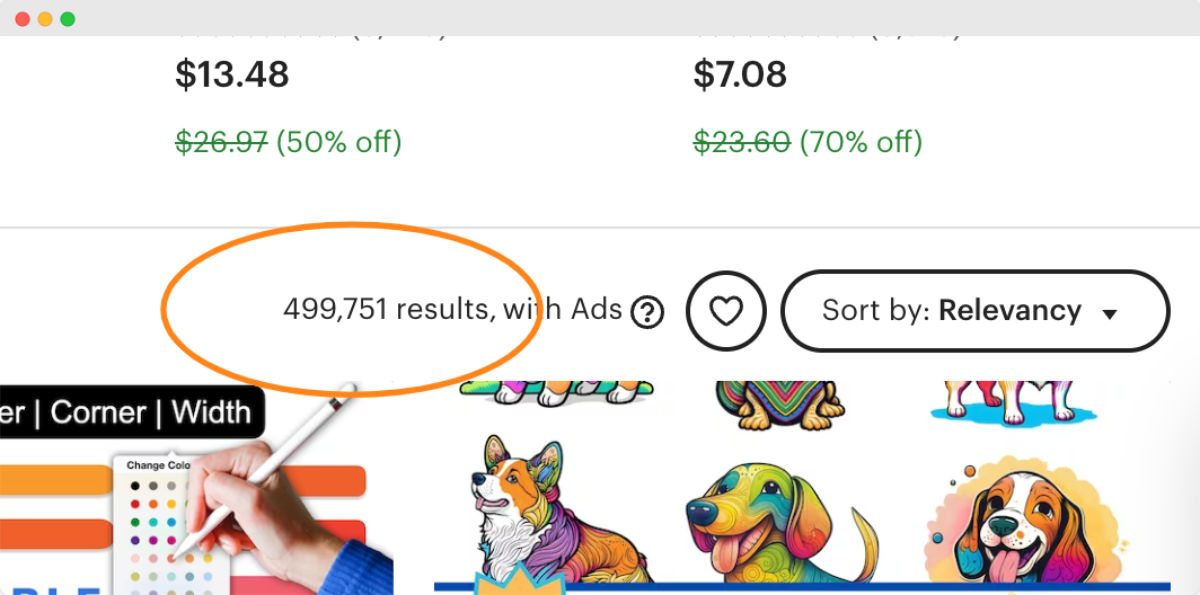Click the 499,751 results text
Screen dimensions: 1200x595
[x=388, y=310]
